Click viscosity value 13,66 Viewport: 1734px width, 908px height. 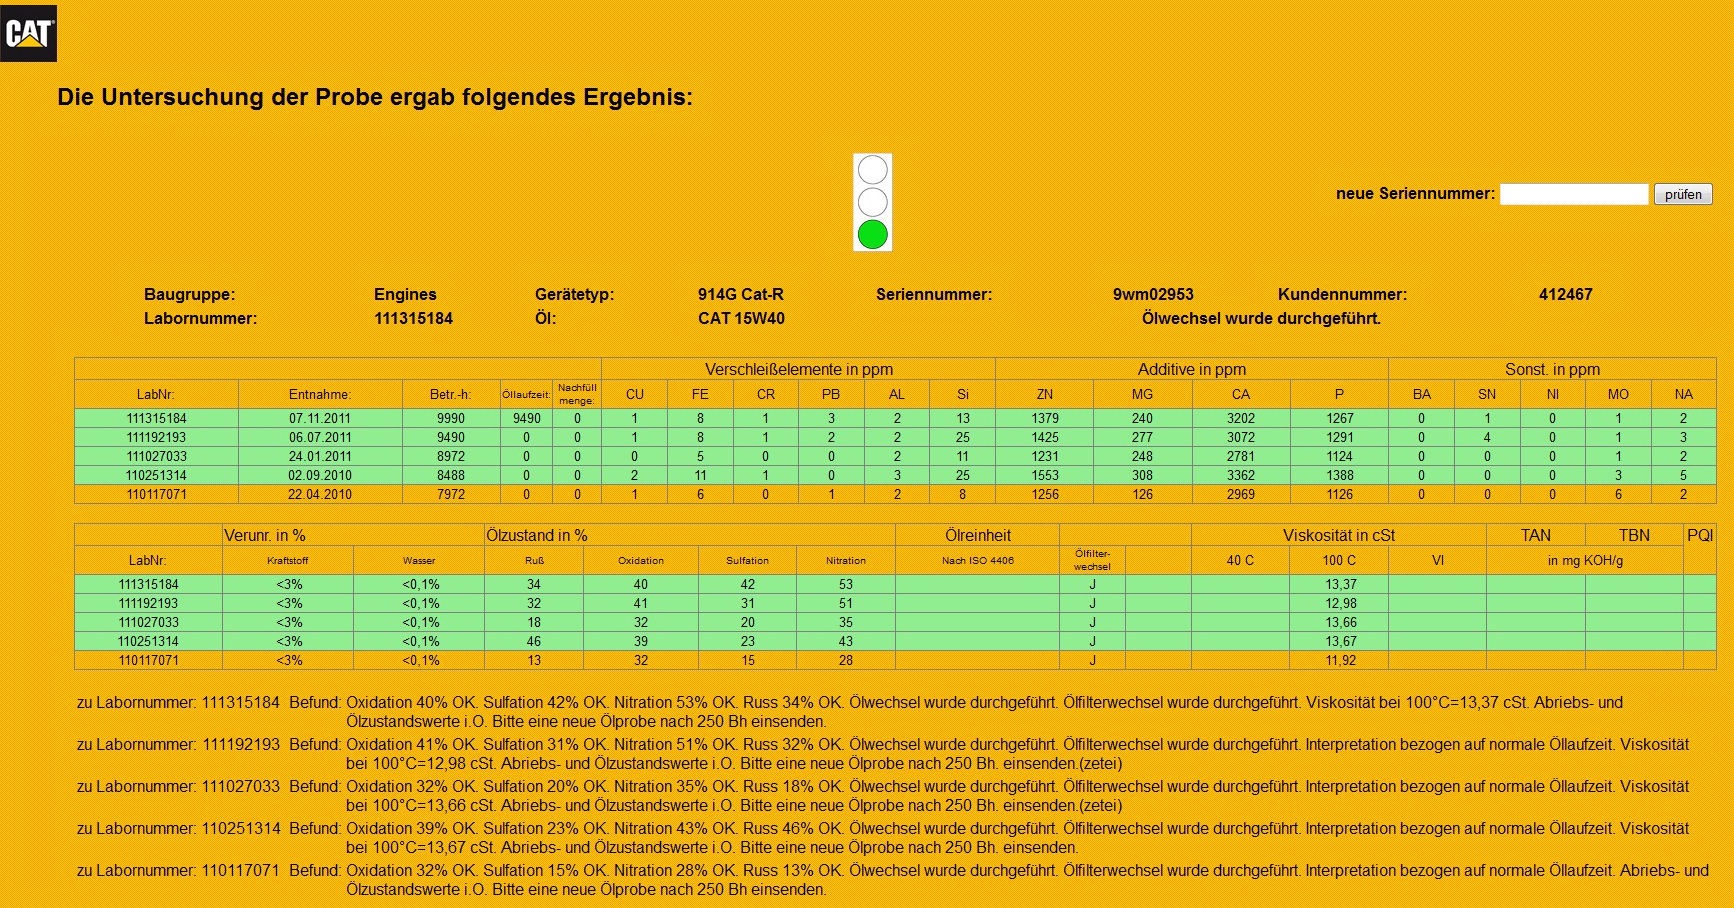coord(1340,622)
